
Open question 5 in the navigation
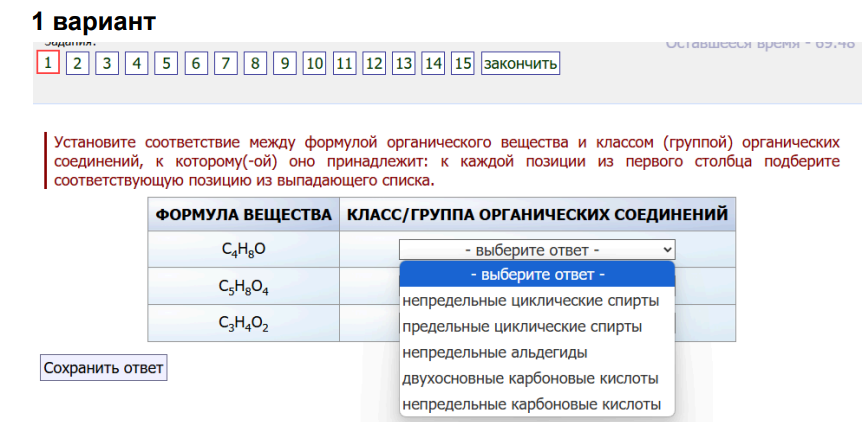tap(166, 64)
